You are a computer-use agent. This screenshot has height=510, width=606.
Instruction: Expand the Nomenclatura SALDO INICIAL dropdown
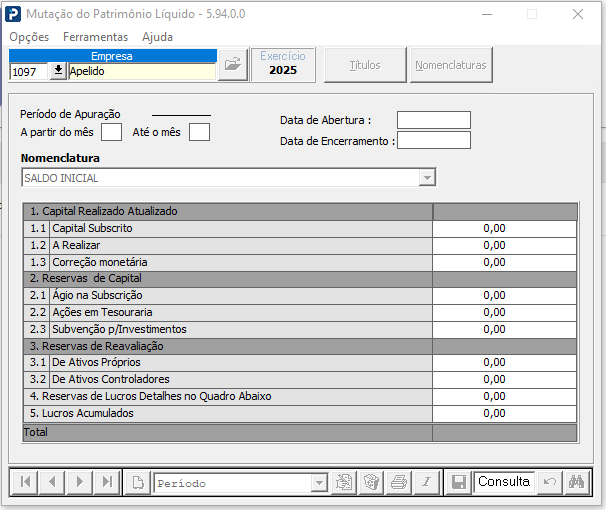pyautogui.click(x=427, y=178)
